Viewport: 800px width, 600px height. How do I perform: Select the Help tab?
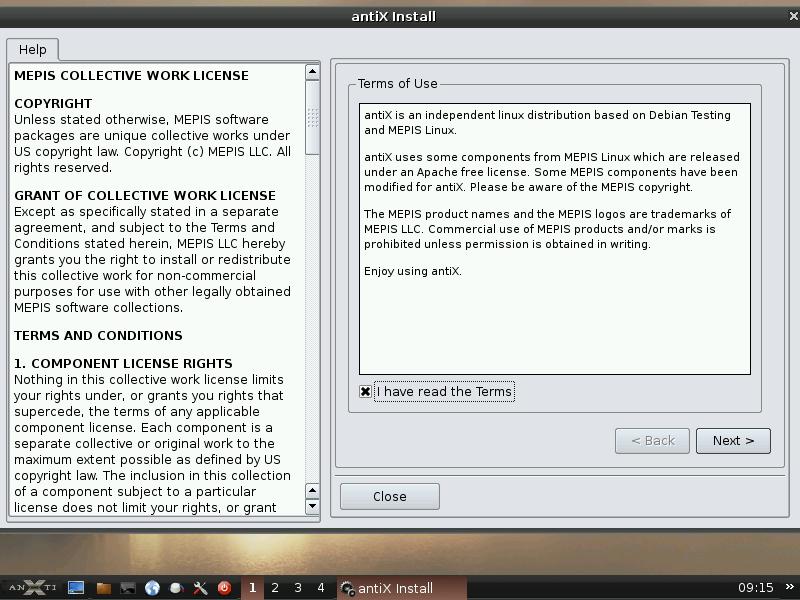tap(33, 49)
